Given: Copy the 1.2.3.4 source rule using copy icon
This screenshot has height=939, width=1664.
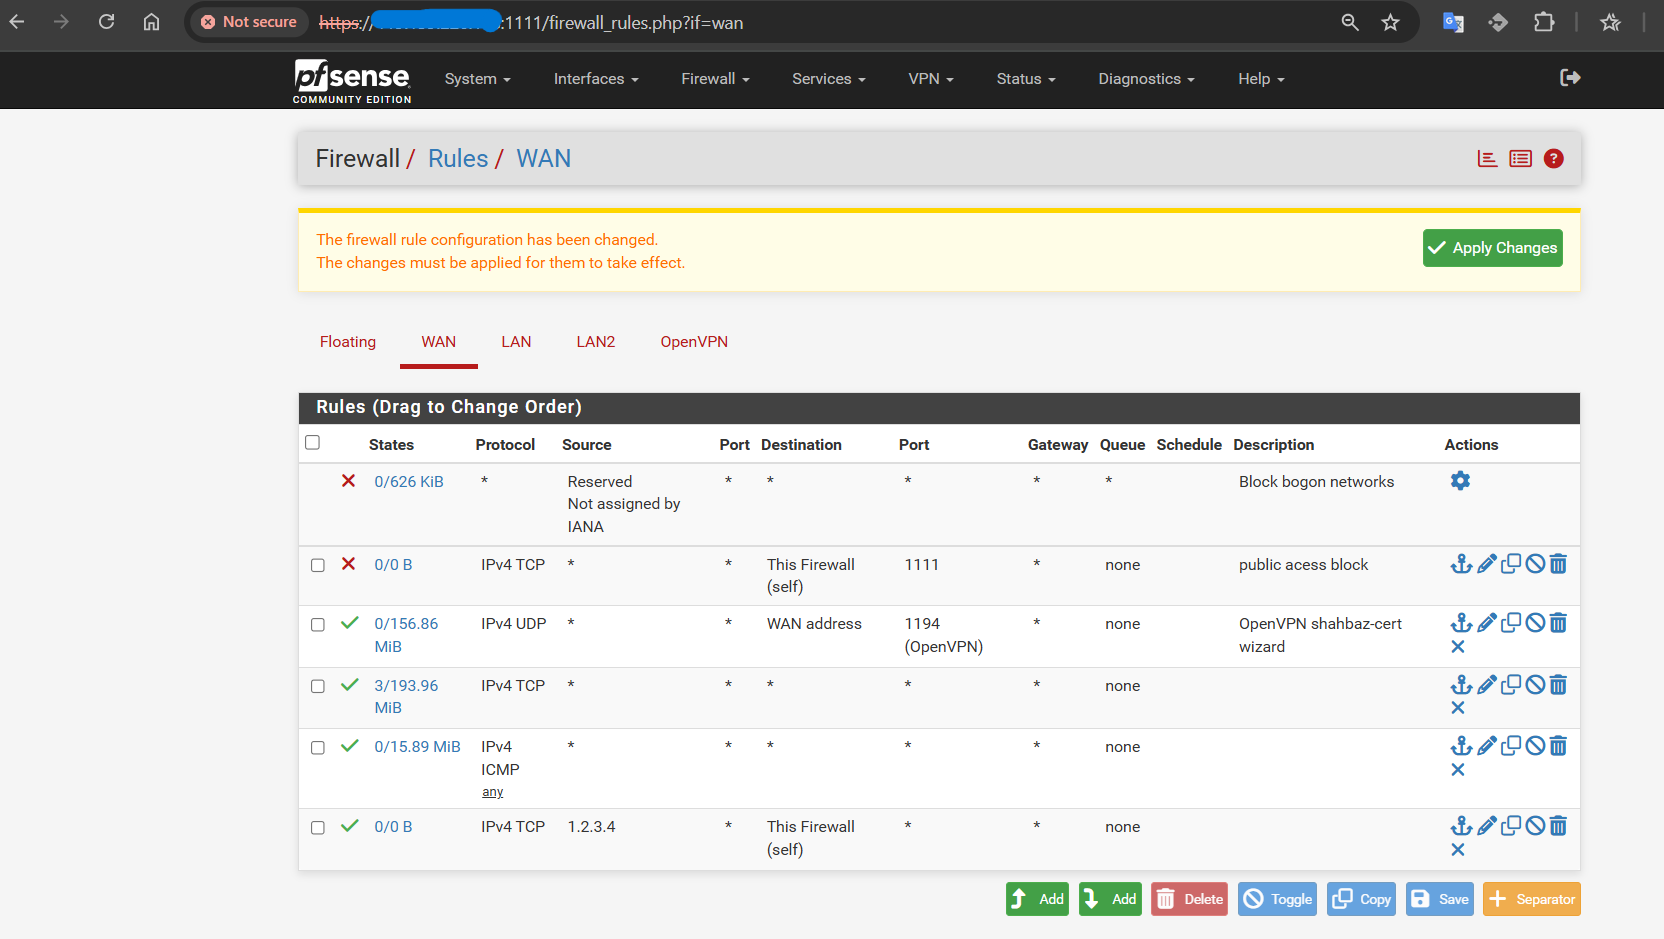Looking at the screenshot, I should click(1511, 826).
